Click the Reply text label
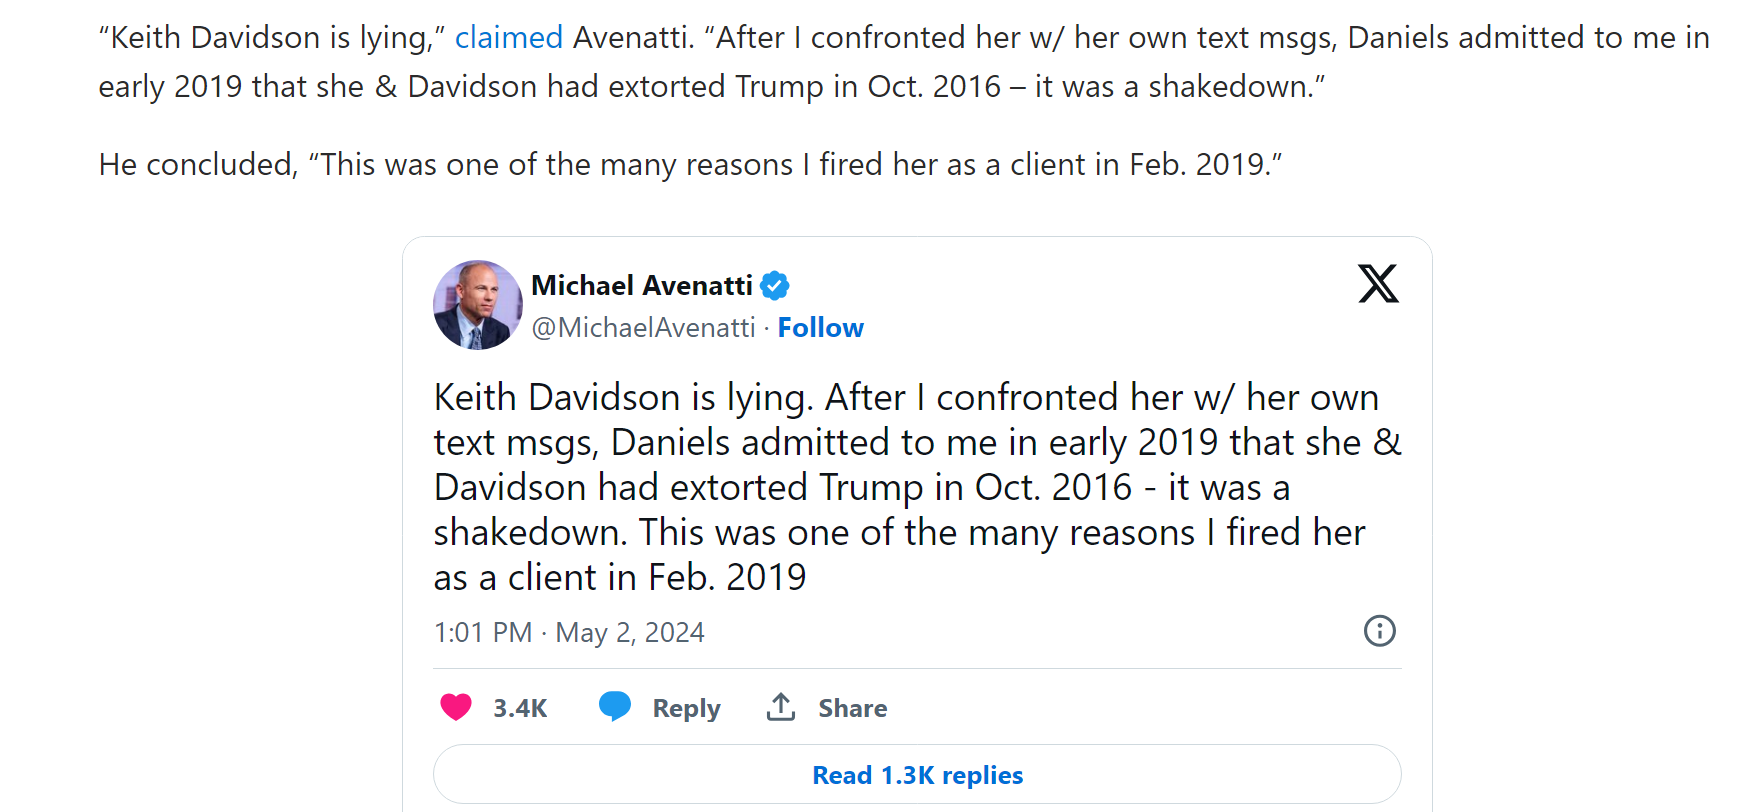This screenshot has width=1749, height=812. click(x=686, y=708)
